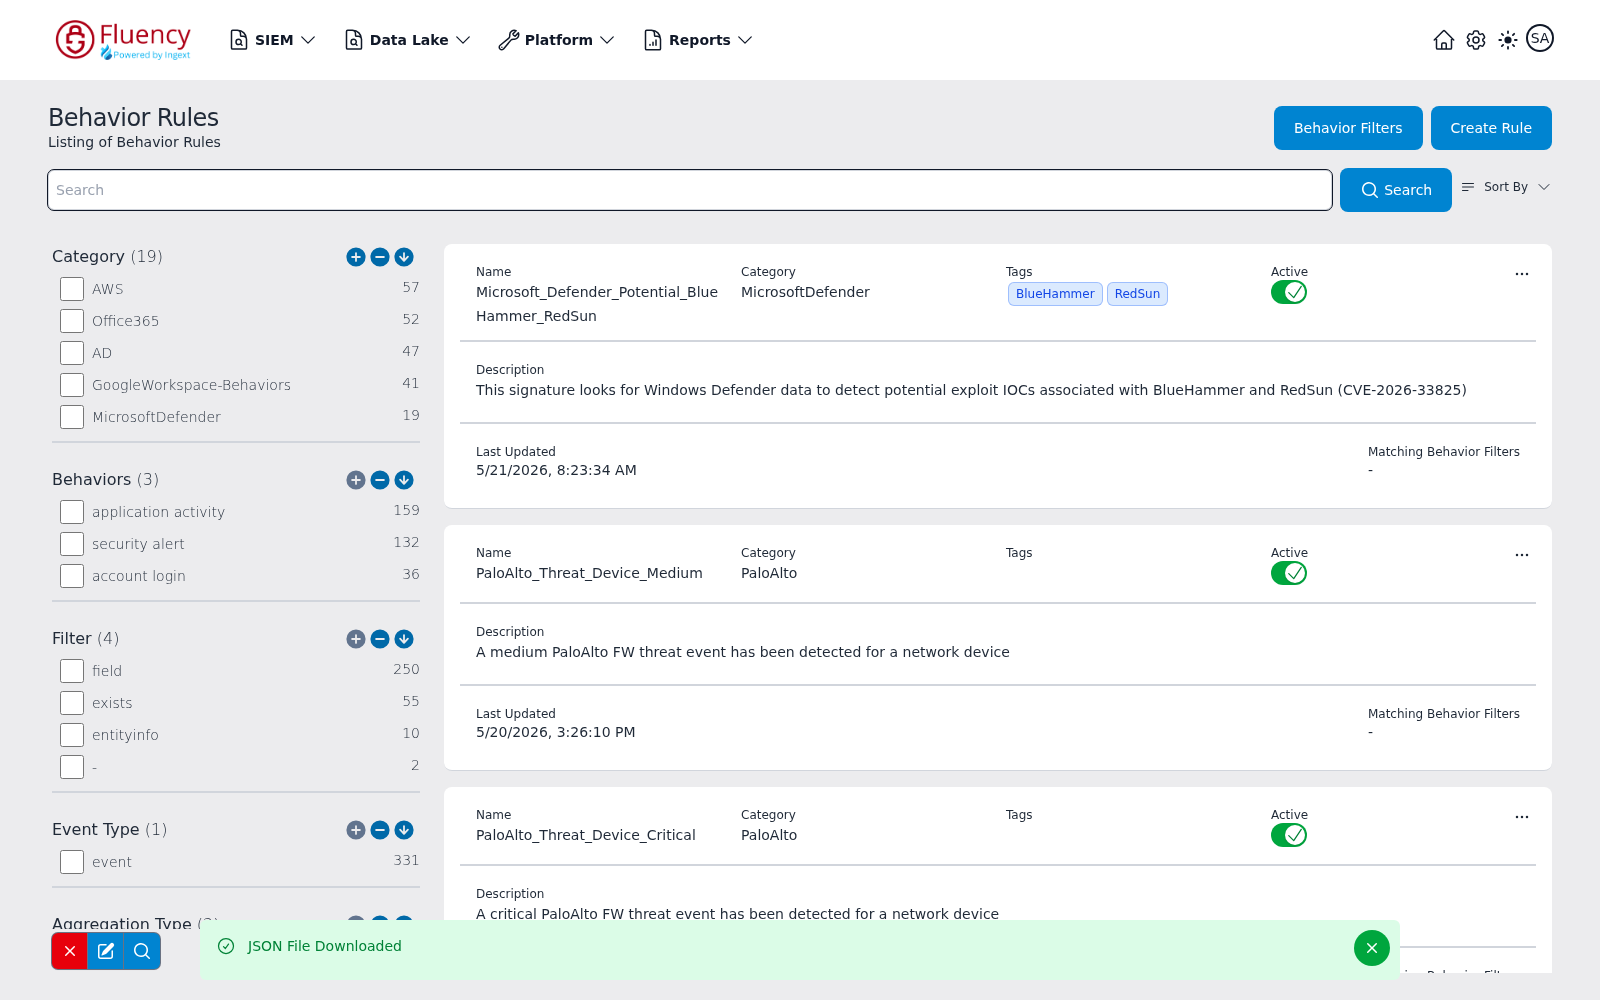Click the blue magnifier icon at bottom left
Viewport: 1600px width, 1000px height.
click(142, 951)
